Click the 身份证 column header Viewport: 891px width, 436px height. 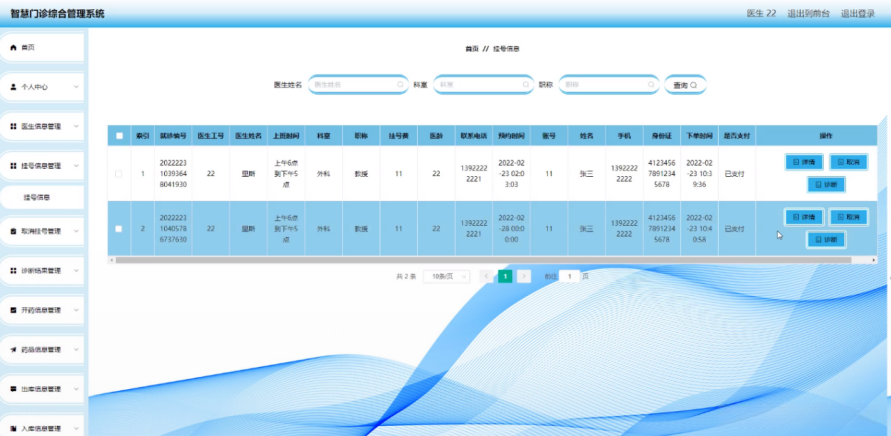(x=661, y=136)
